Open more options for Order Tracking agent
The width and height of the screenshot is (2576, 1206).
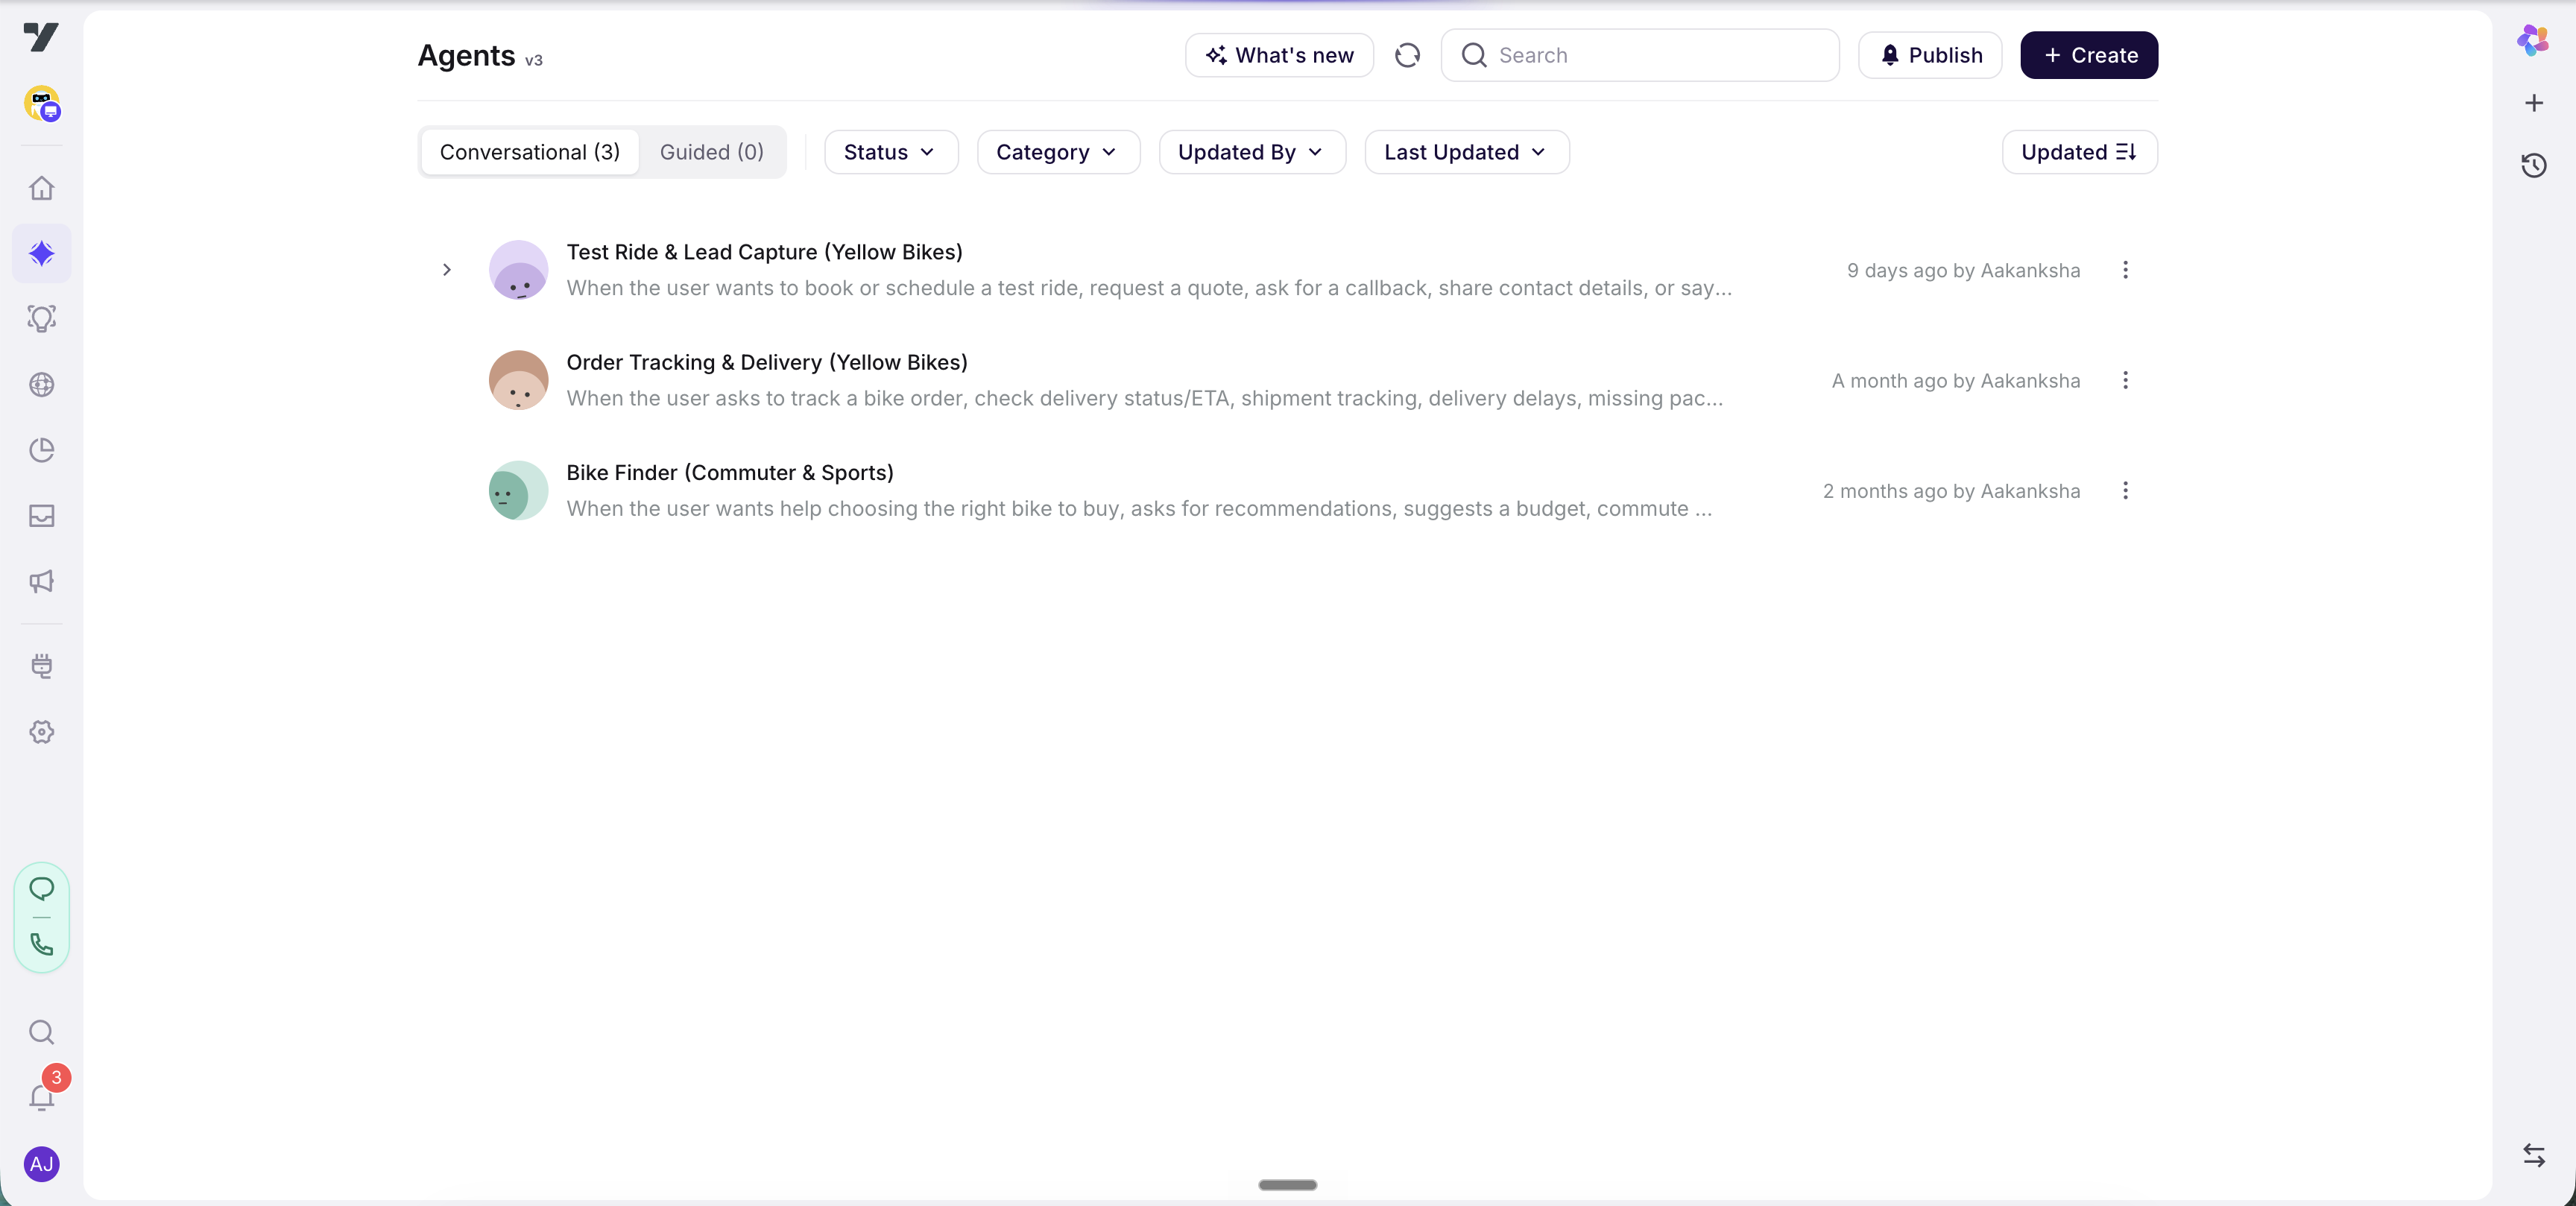tap(2125, 380)
